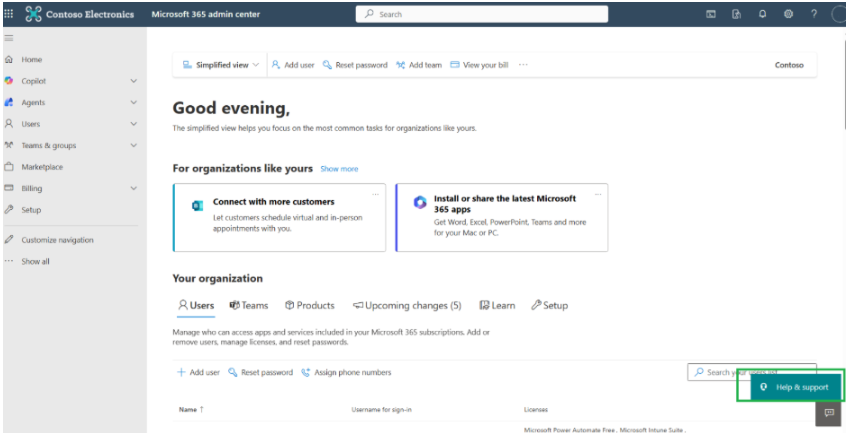
Task: Click Add team in toolbar
Action: coord(419,65)
